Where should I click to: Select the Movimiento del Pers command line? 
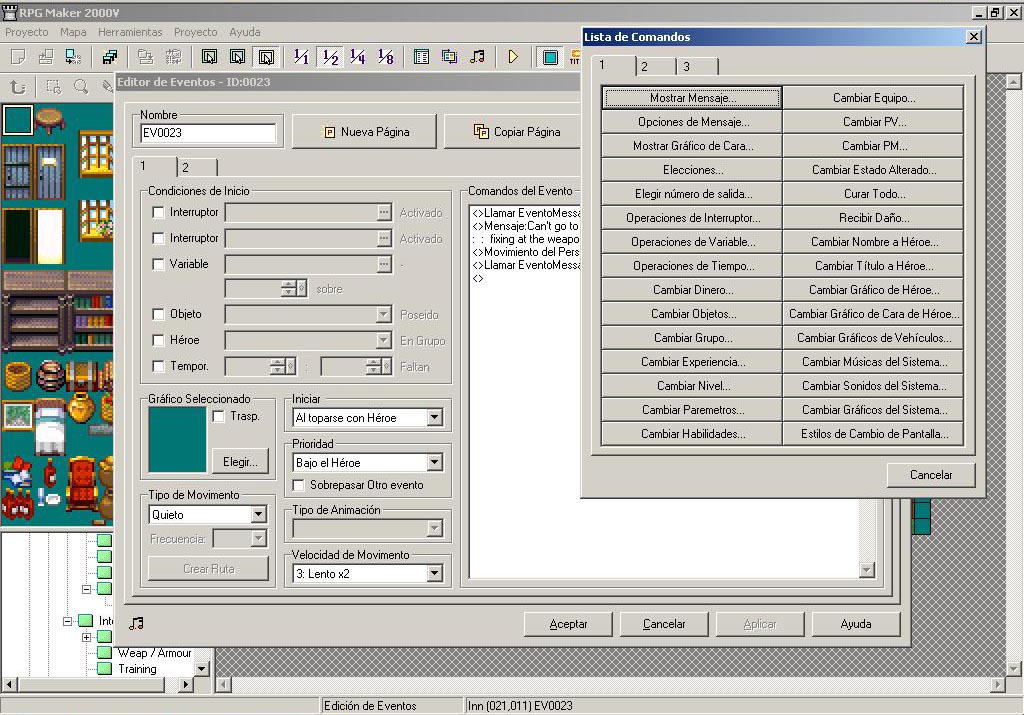(x=526, y=252)
